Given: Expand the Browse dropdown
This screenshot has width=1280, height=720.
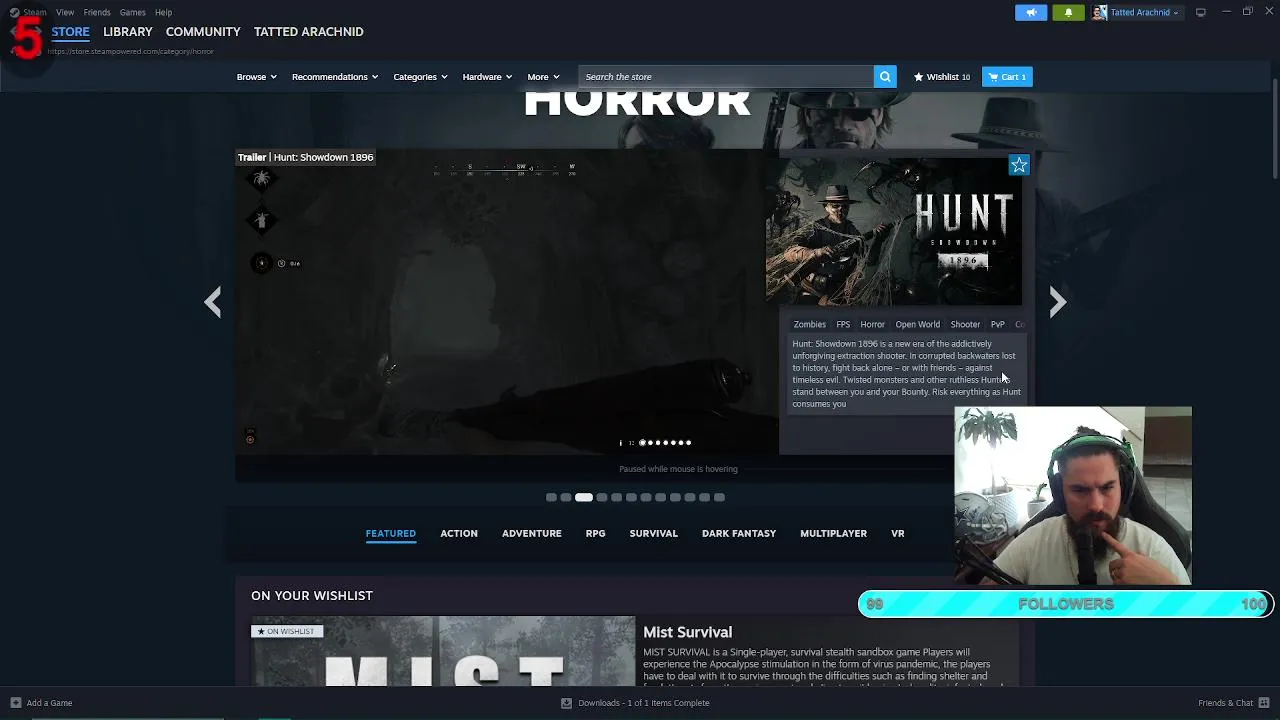Looking at the screenshot, I should point(257,77).
